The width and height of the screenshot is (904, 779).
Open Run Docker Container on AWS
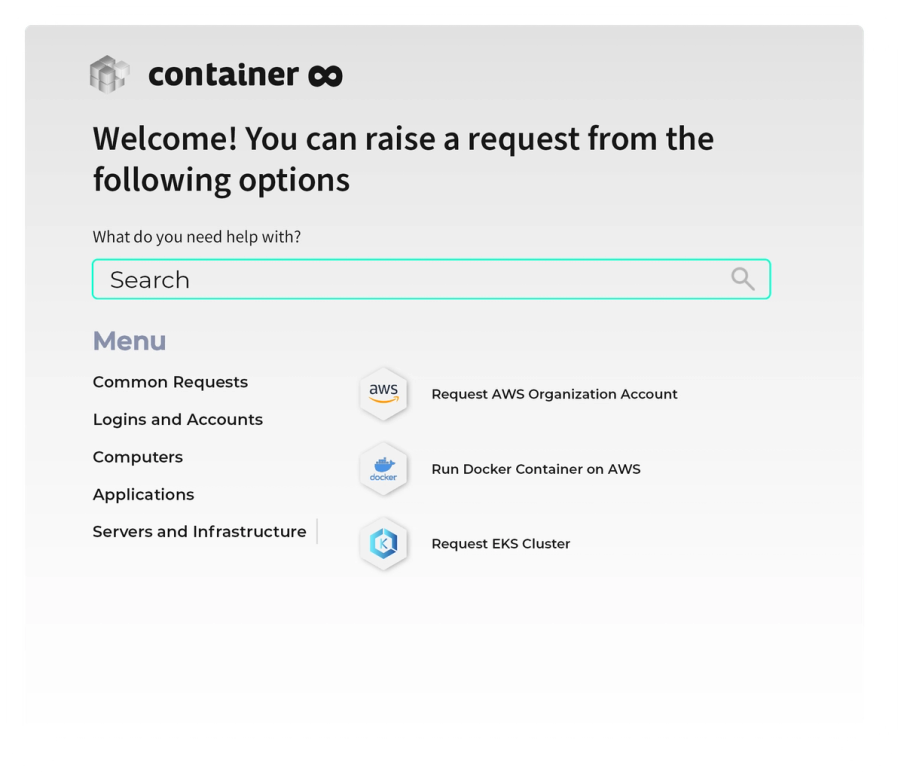(x=536, y=469)
